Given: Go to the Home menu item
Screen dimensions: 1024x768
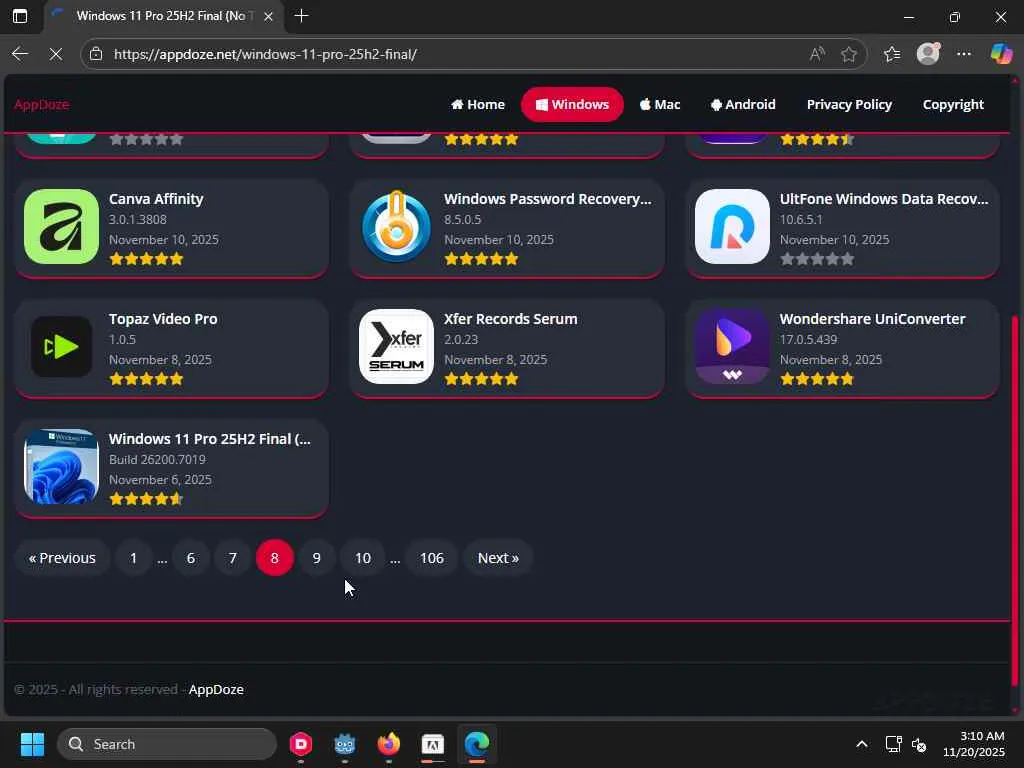Looking at the screenshot, I should [x=478, y=104].
